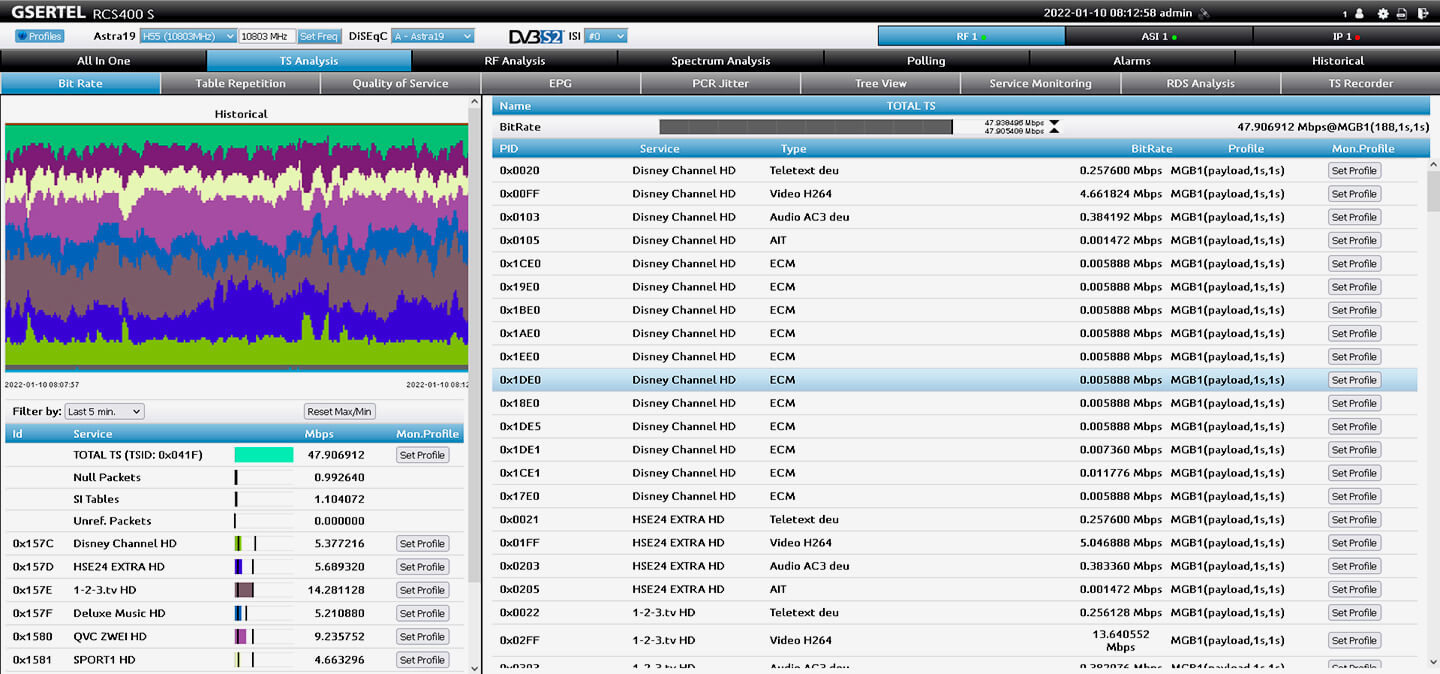
Task: Click PID 0x0103 Audio AC3 deu row
Action: 954,217
